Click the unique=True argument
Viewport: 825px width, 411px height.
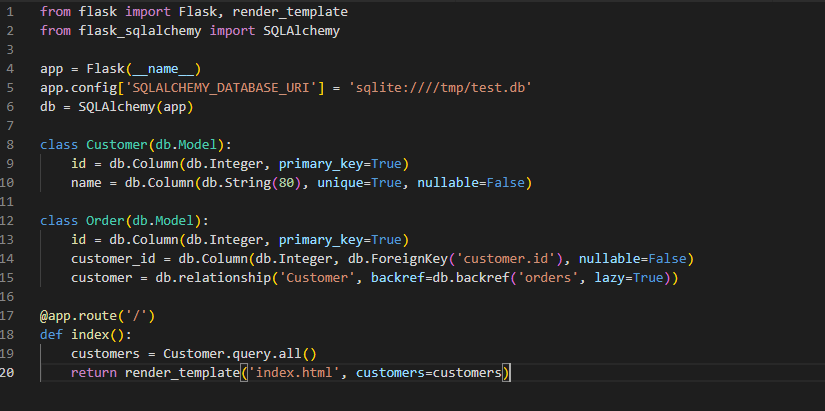347,182
